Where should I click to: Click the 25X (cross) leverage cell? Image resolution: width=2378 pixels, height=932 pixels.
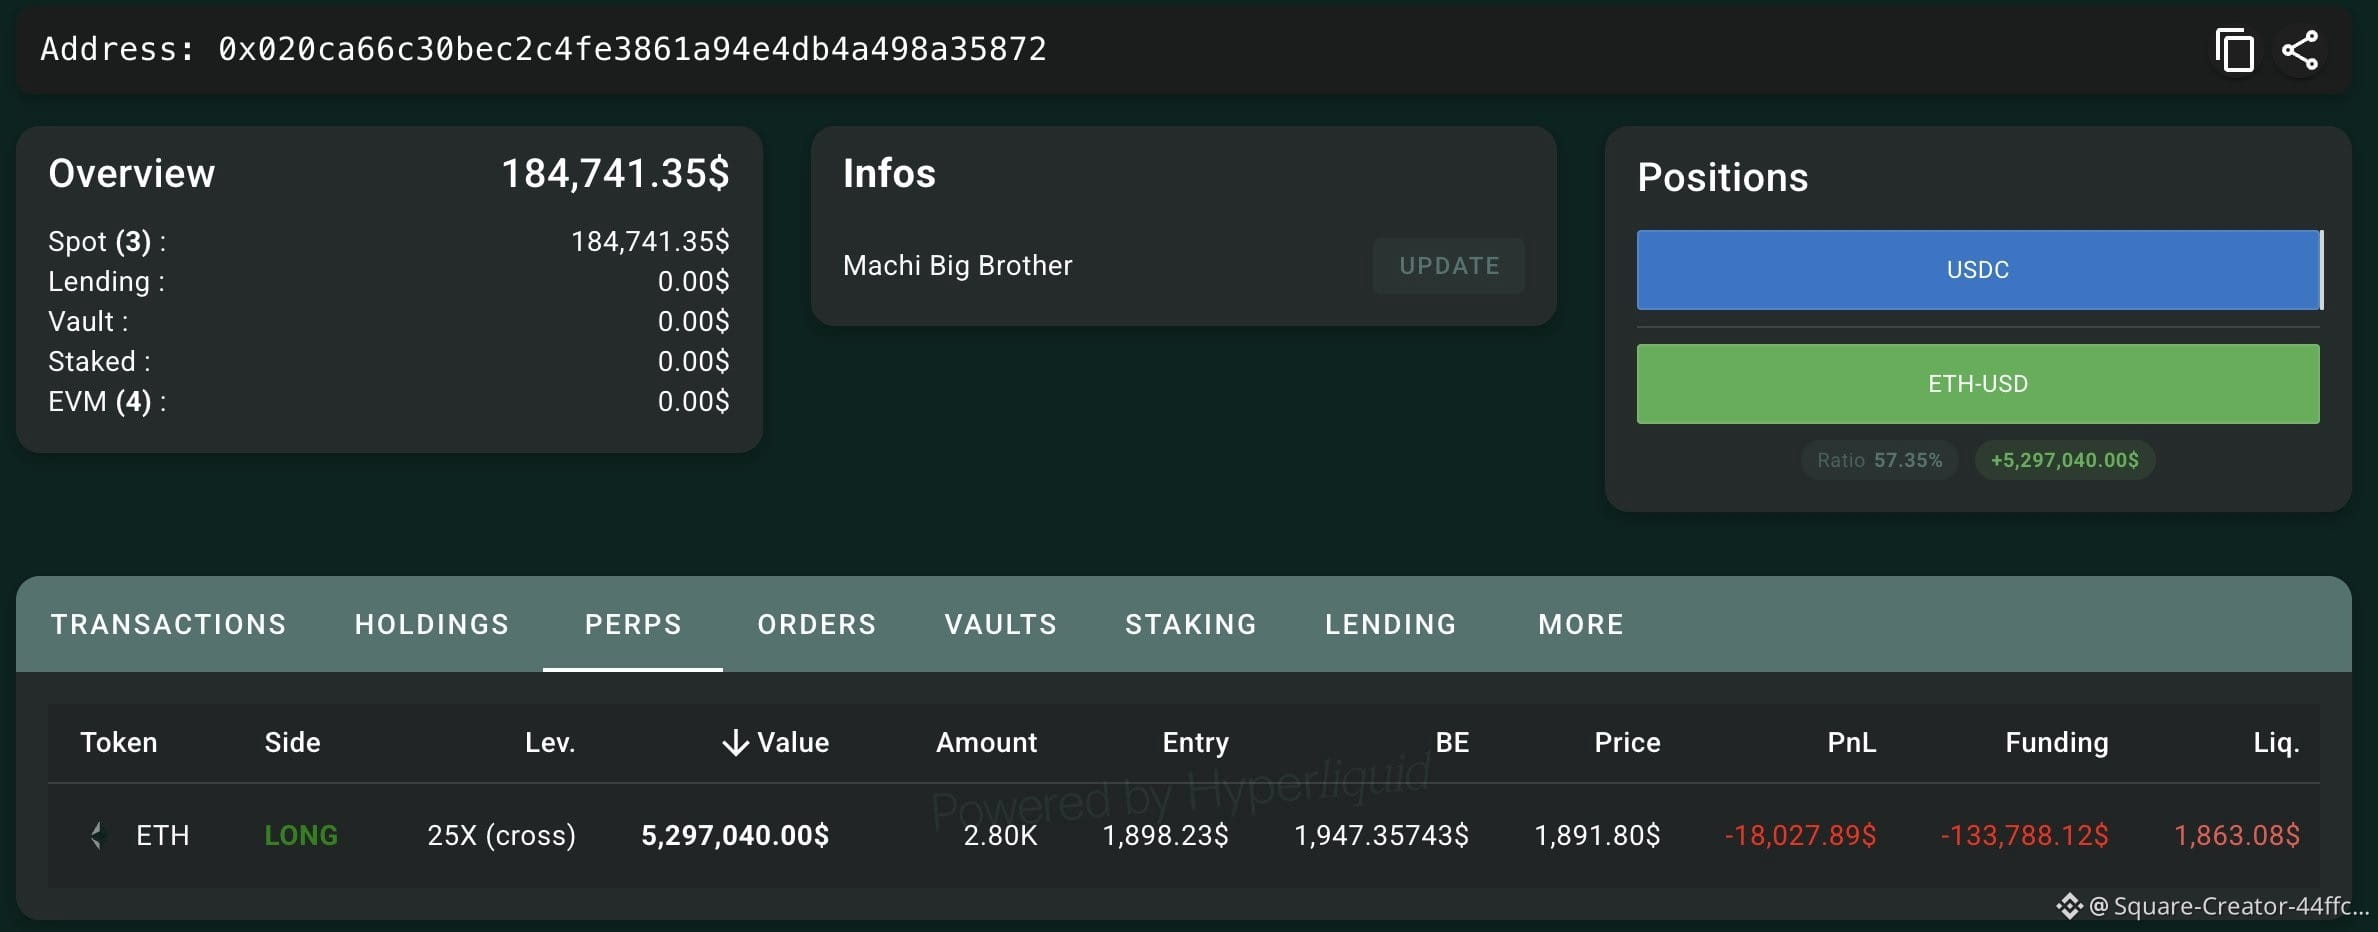click(x=502, y=835)
